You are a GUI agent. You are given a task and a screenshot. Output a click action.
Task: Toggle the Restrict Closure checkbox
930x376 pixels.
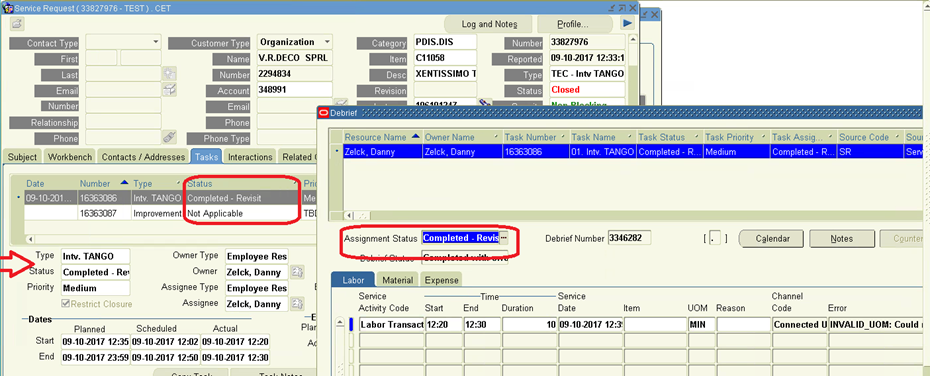point(66,304)
